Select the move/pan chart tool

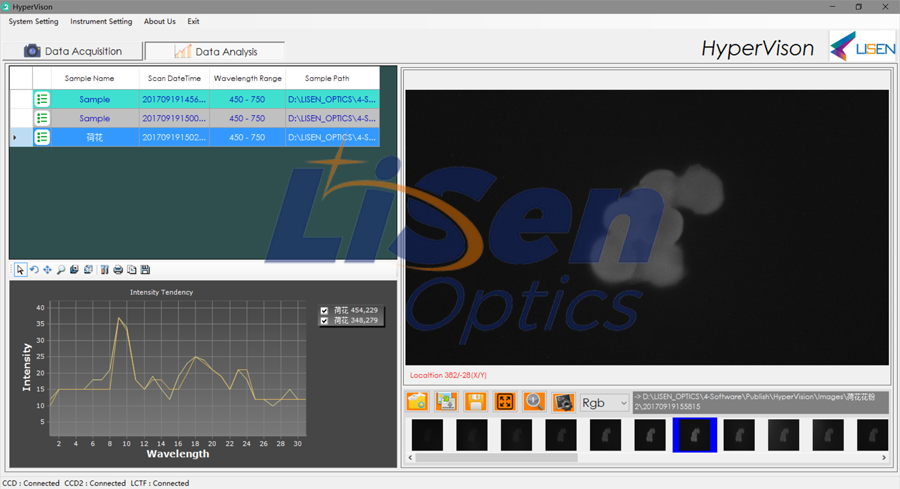click(x=47, y=270)
